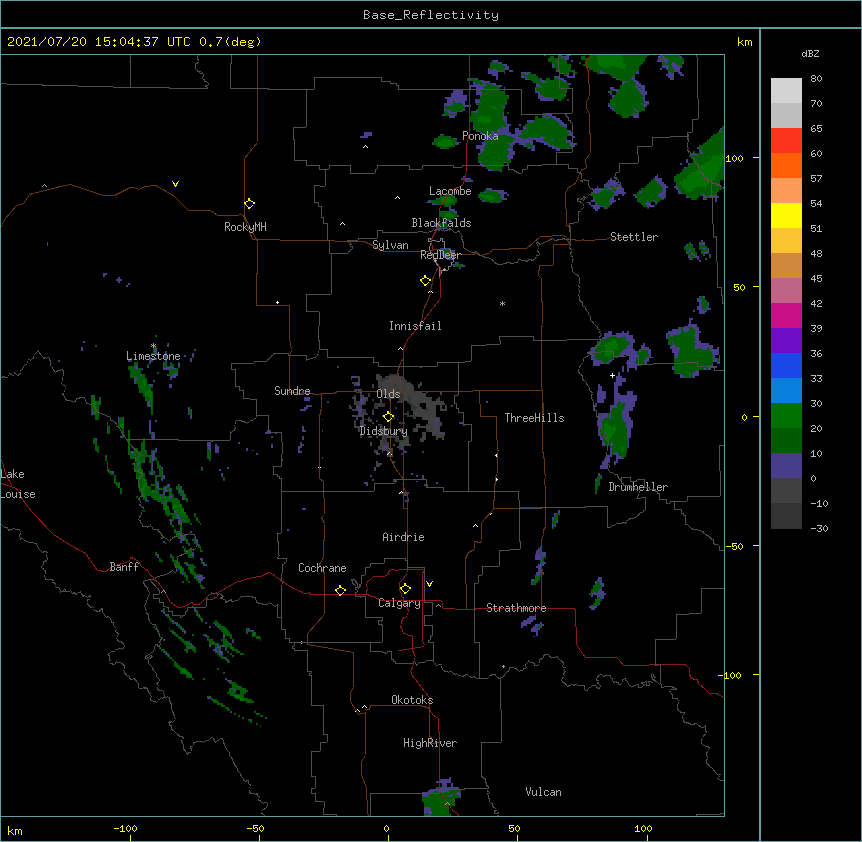This screenshot has height=842, width=862.
Task: Click the light gray 80-70 dBZ swatch
Action: click(786, 91)
